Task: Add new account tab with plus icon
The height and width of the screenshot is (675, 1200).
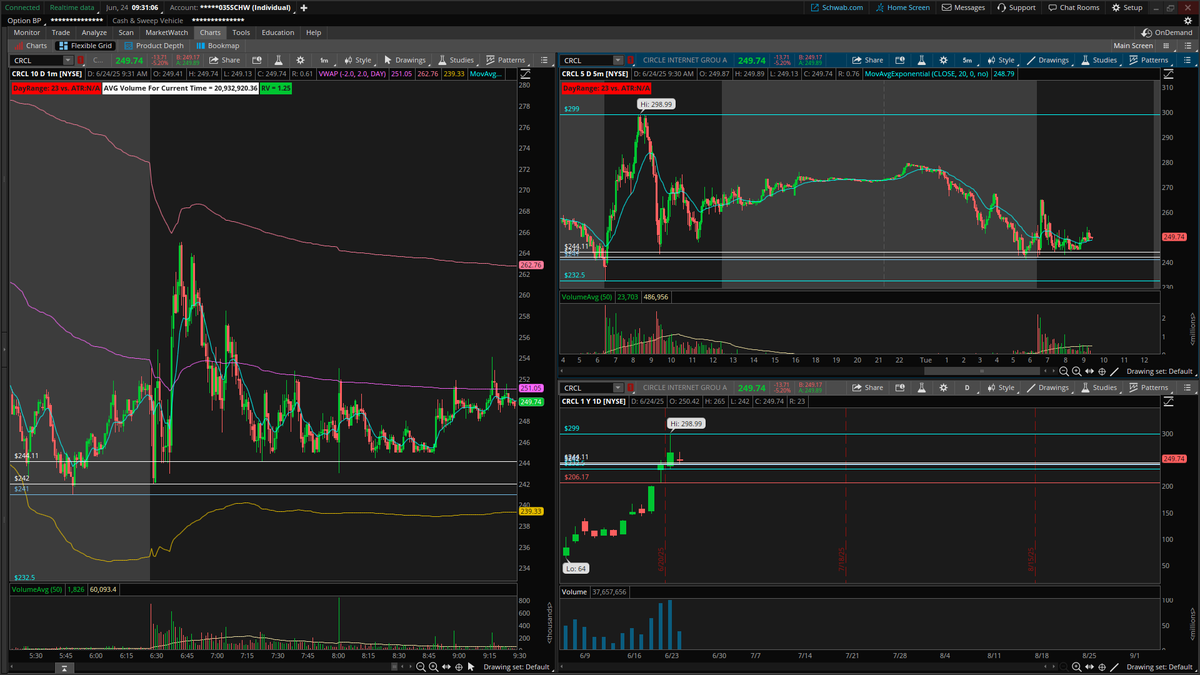Action: coord(303,7)
